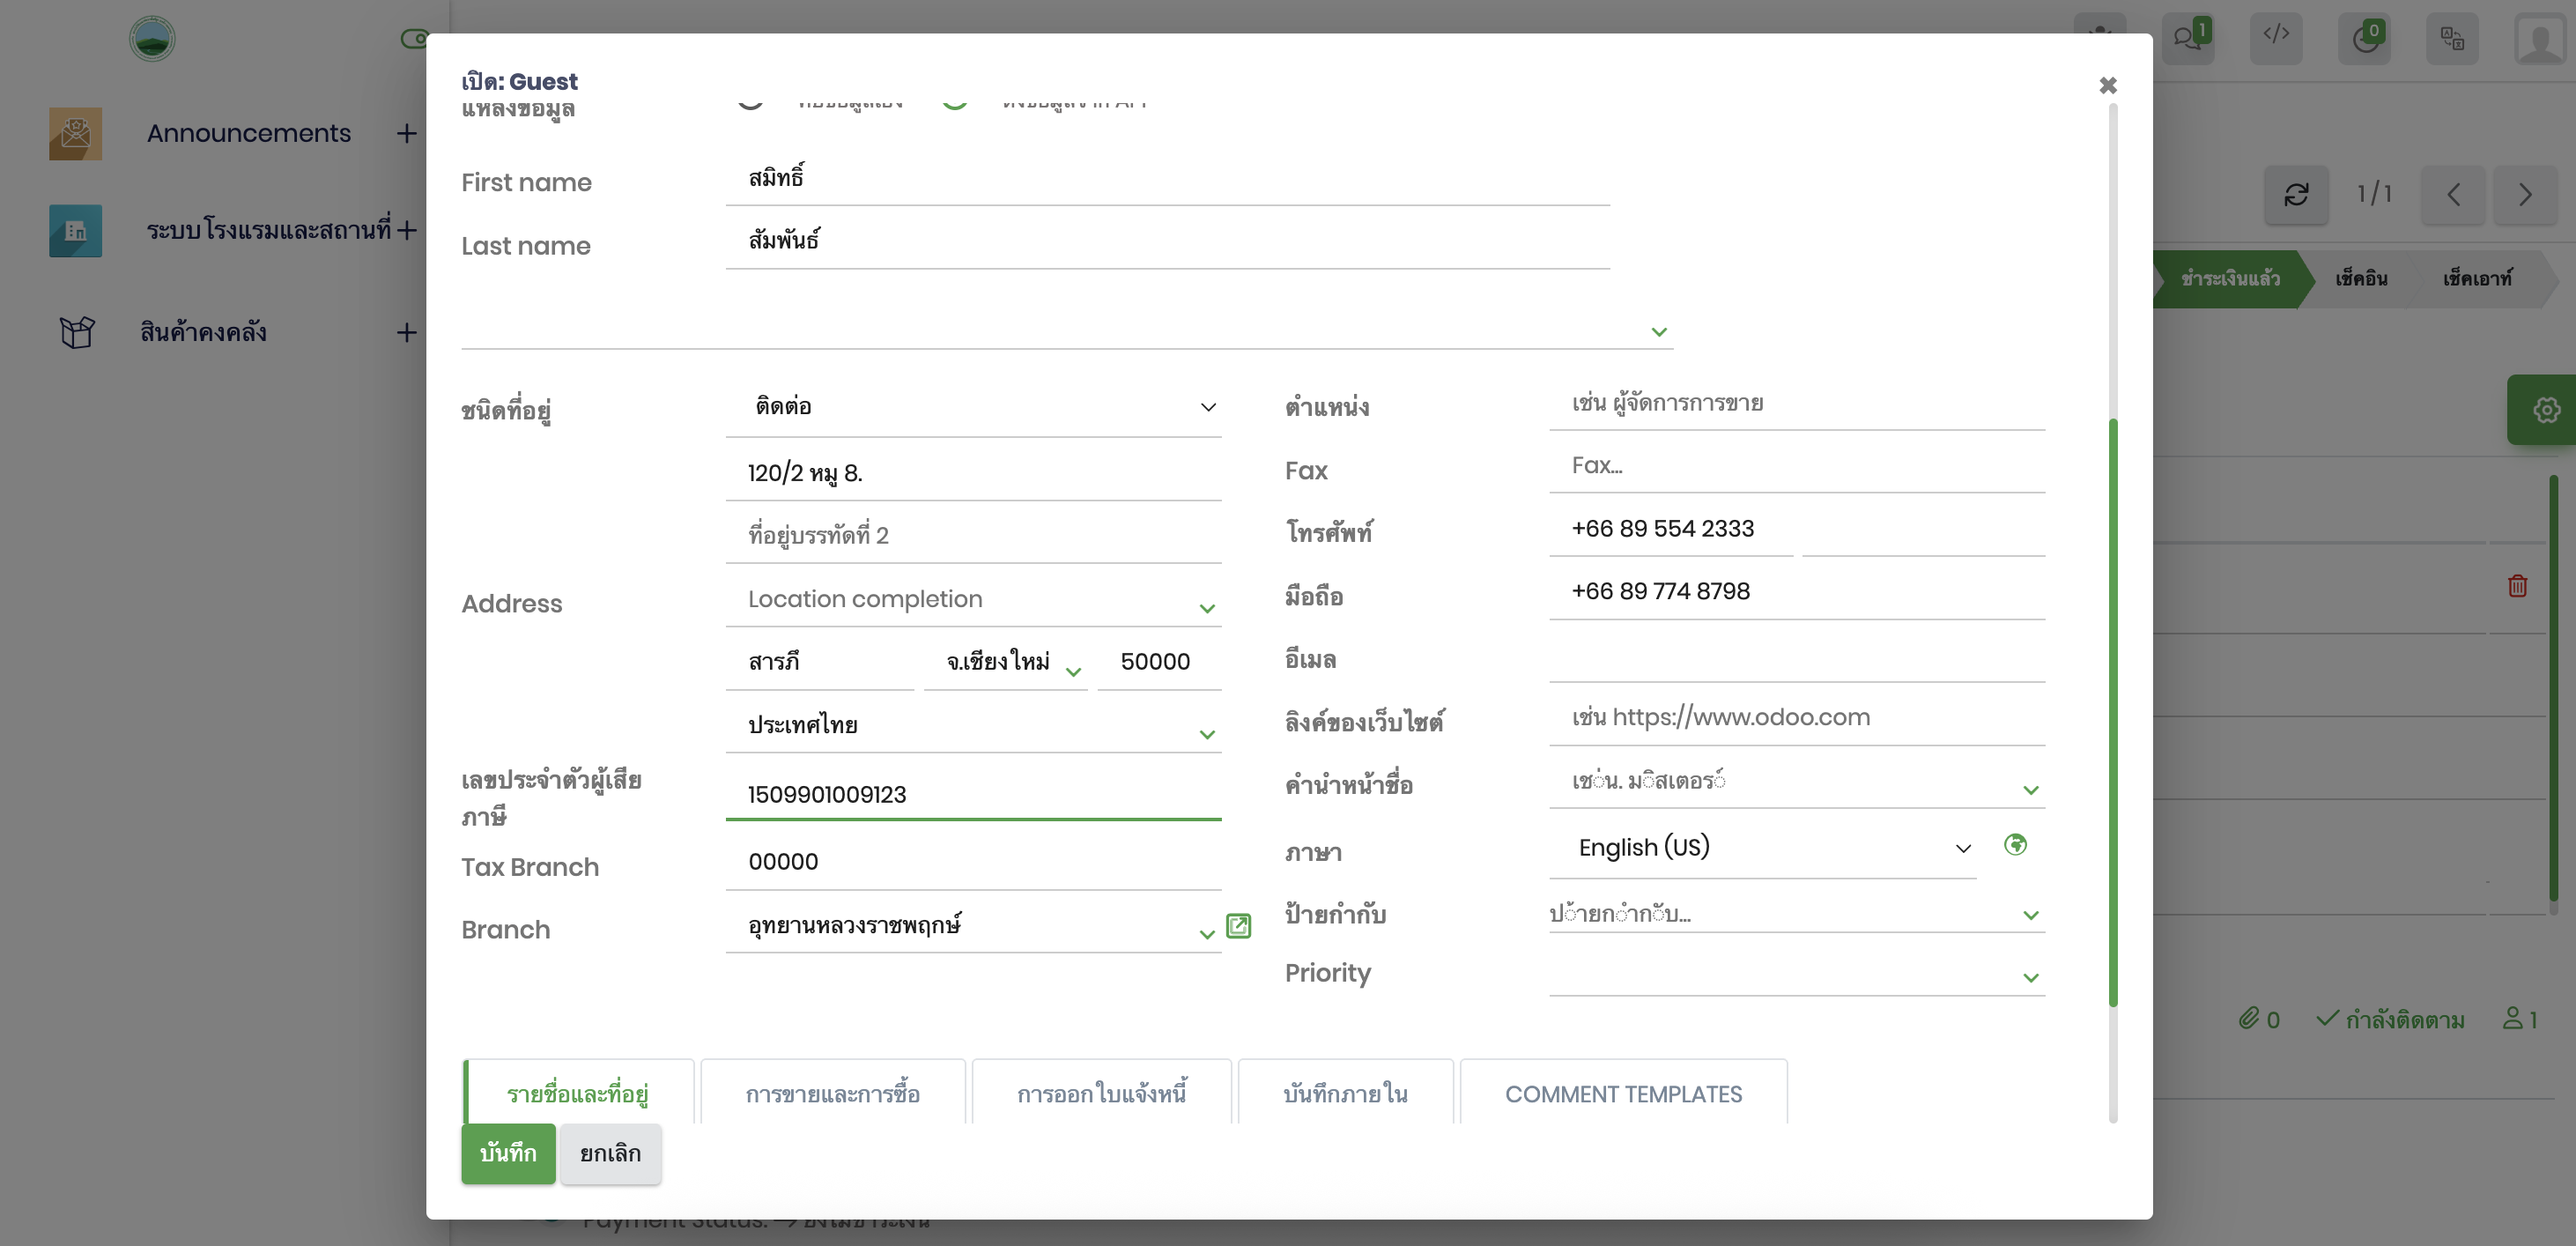The height and width of the screenshot is (1246, 2576).
Task: Open the developer code tools icon
Action: pos(2276,36)
